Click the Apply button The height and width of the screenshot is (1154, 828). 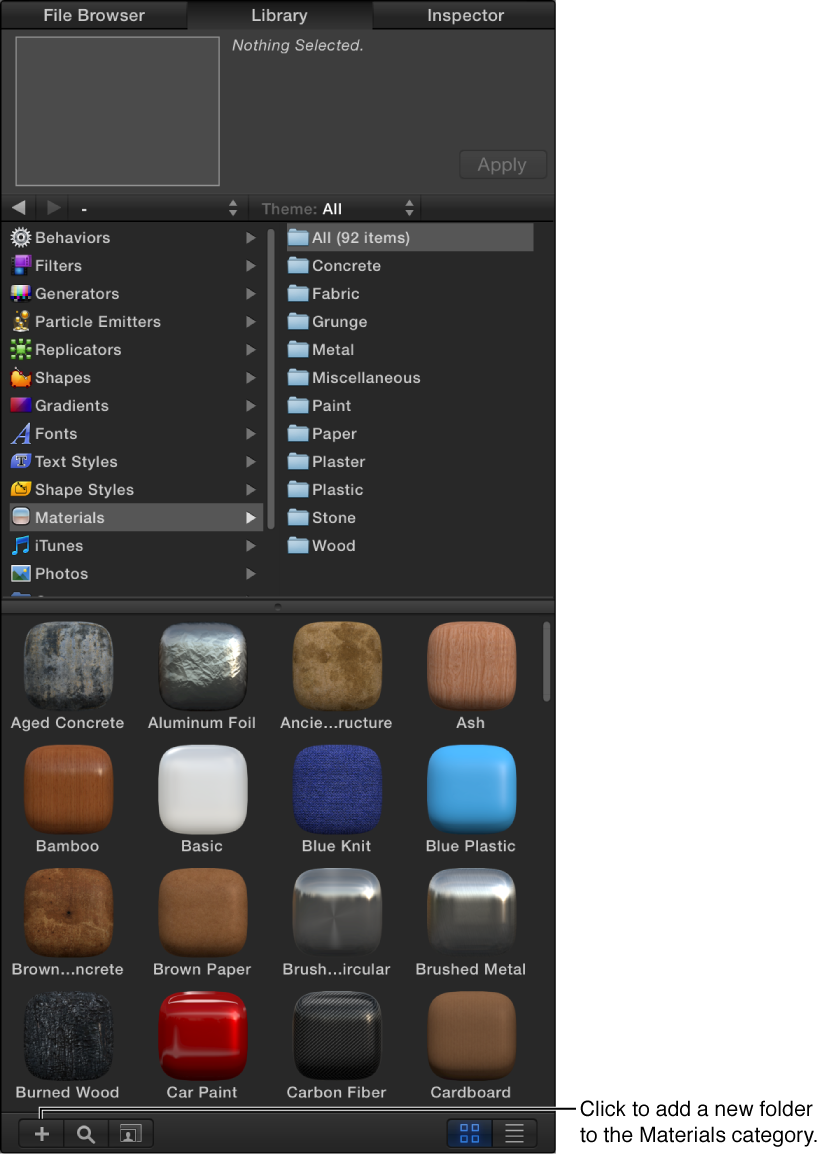coord(502,164)
